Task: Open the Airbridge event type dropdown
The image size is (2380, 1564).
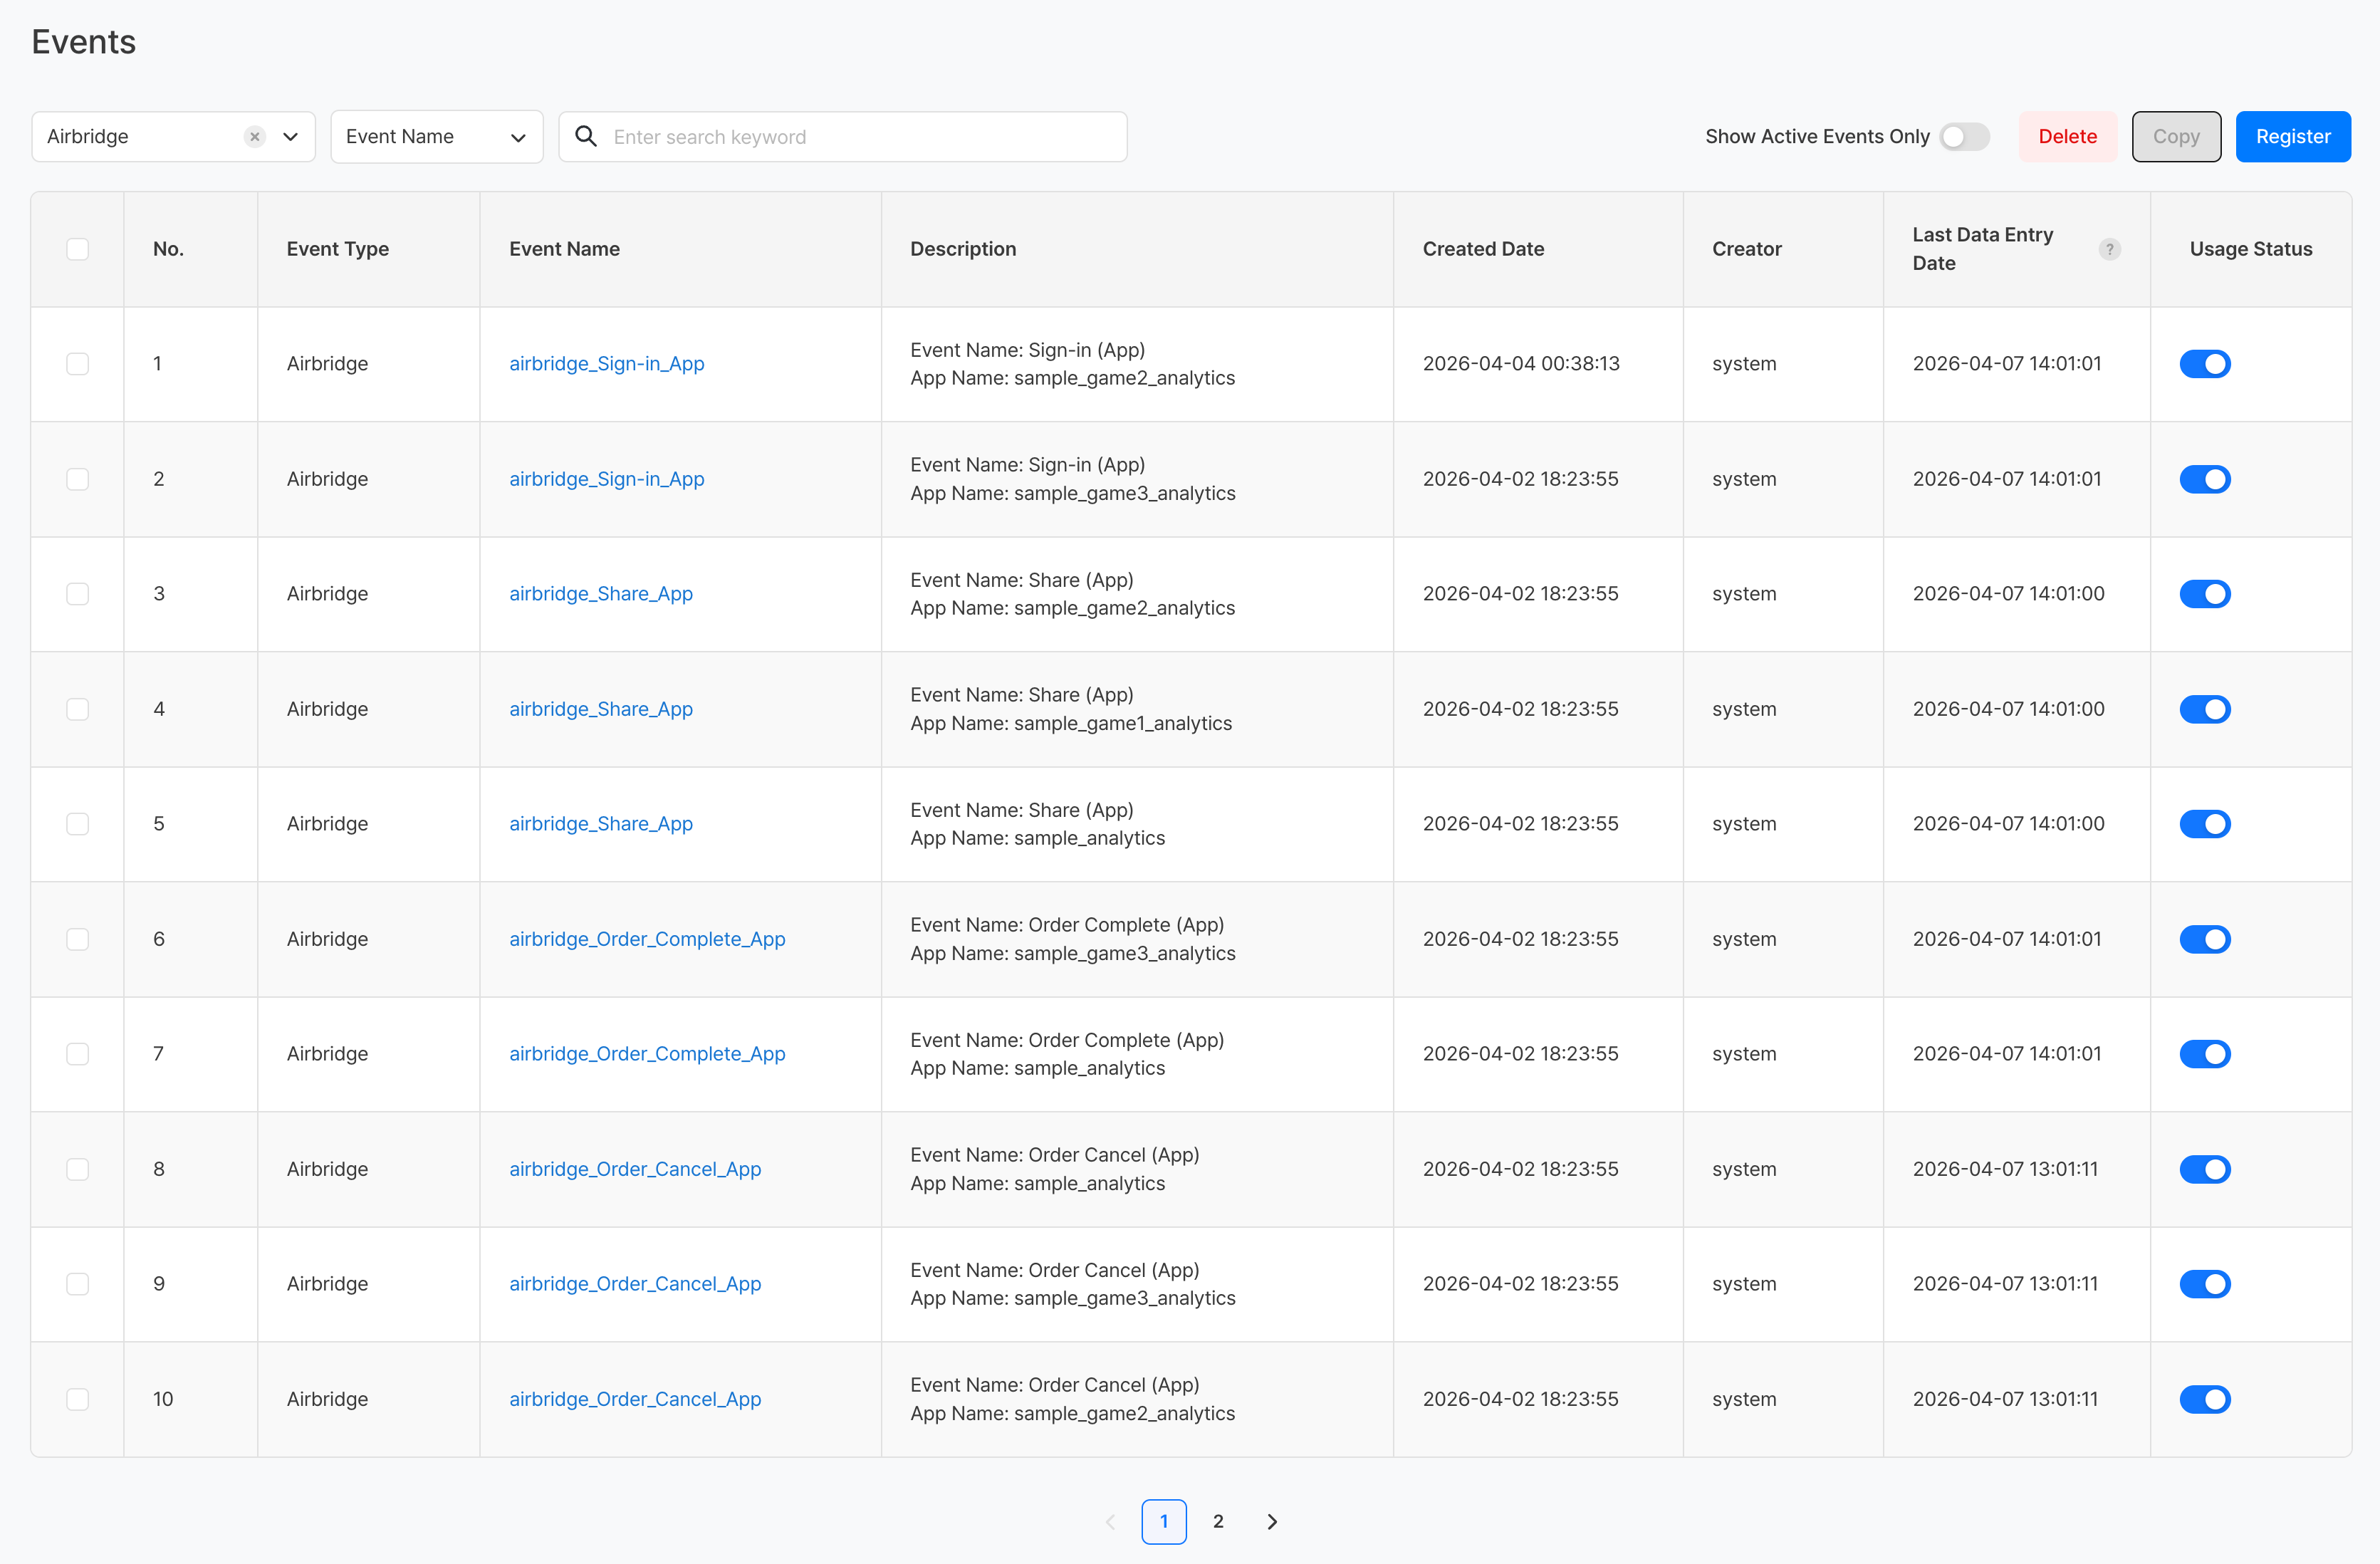Action: coord(290,137)
